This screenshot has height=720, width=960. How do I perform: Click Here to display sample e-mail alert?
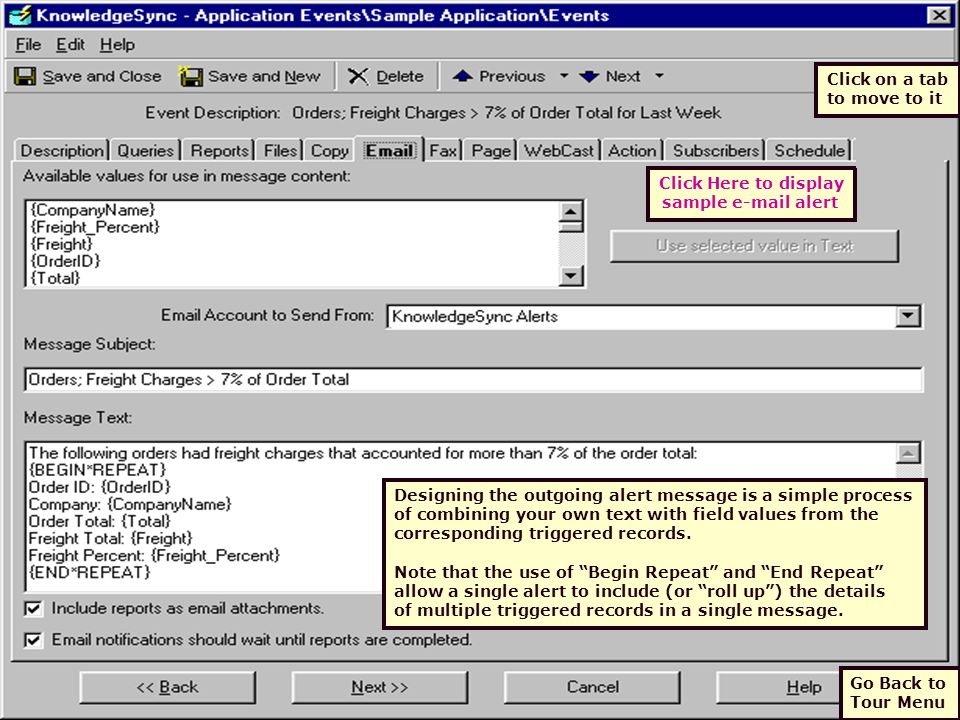pos(751,193)
